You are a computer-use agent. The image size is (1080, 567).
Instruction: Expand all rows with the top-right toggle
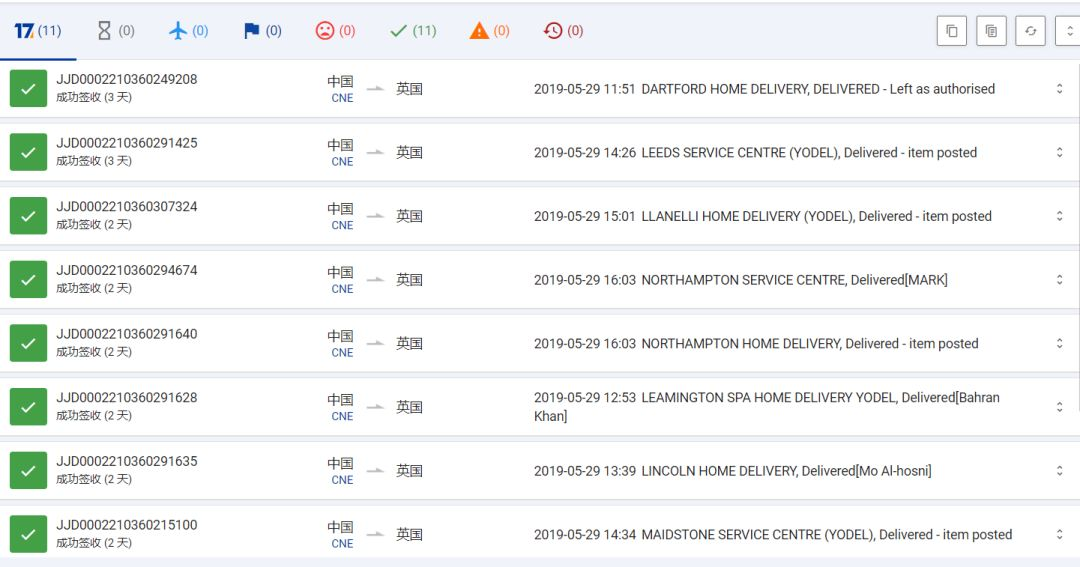1066,31
